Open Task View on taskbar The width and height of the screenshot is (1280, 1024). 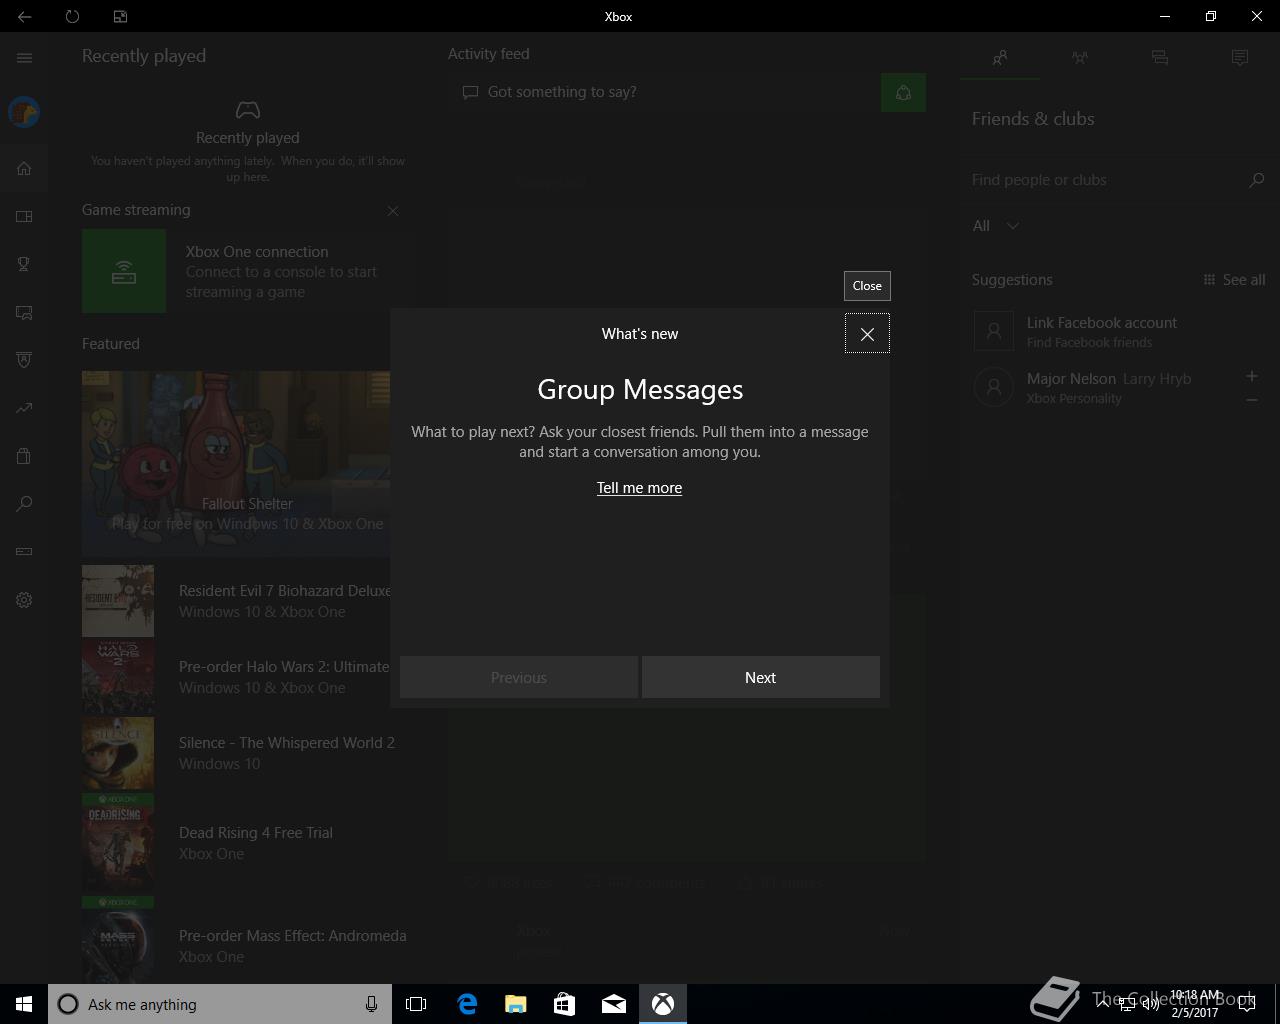(416, 1004)
